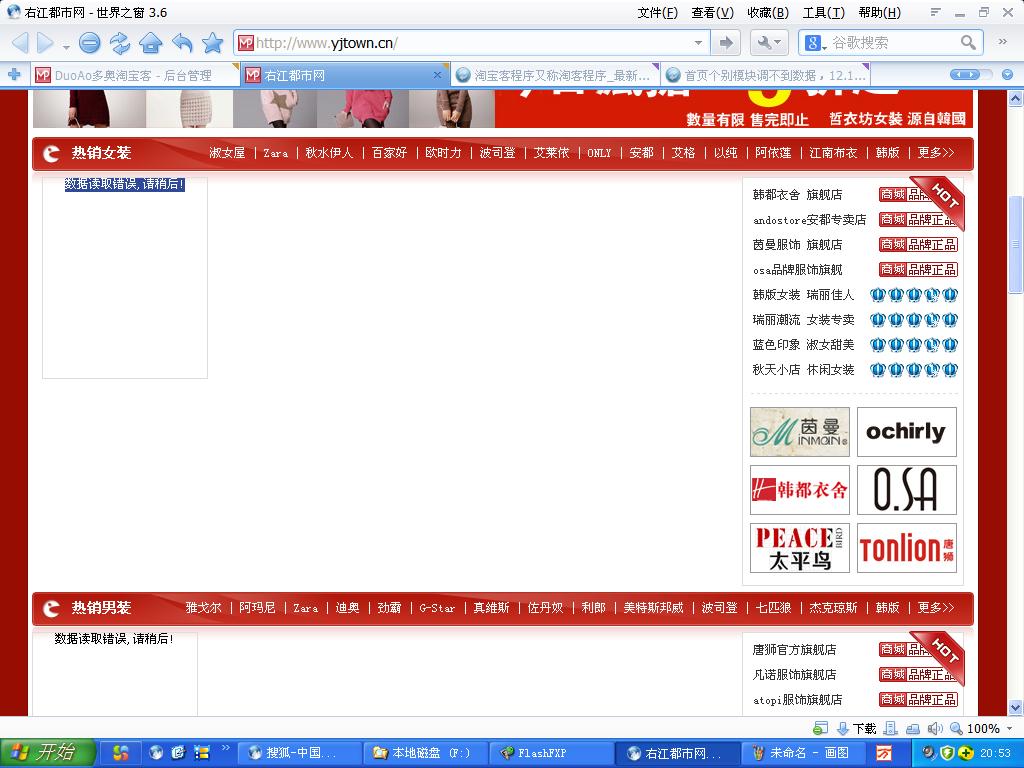Open favorites with the star icon
Image resolution: width=1024 pixels, height=768 pixels.
(212, 43)
